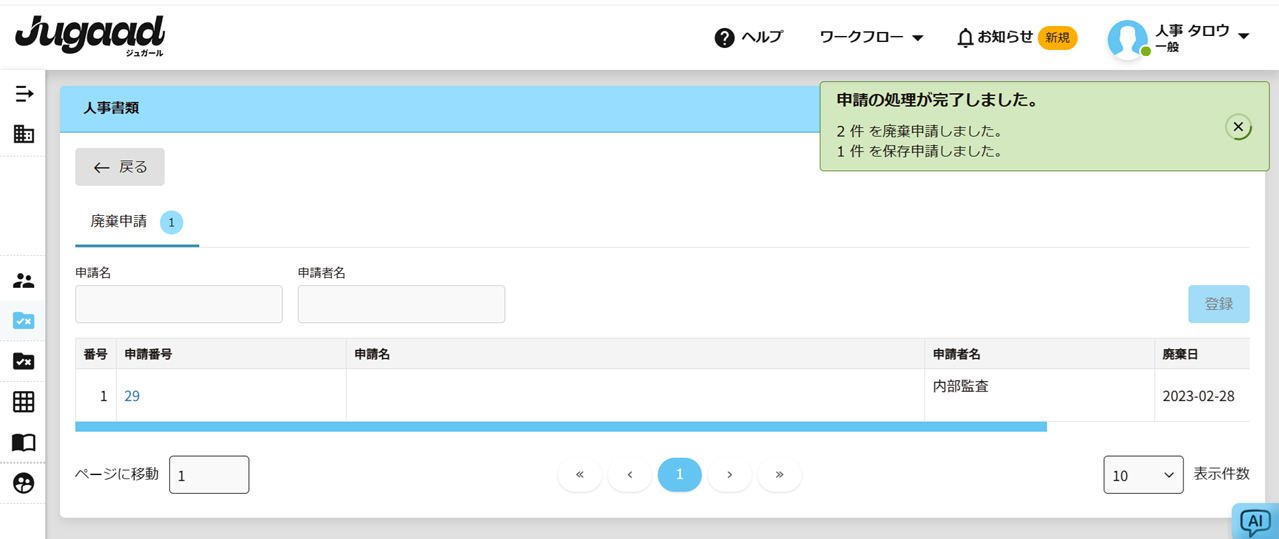Open ヘルプ help link in header

(x=749, y=38)
